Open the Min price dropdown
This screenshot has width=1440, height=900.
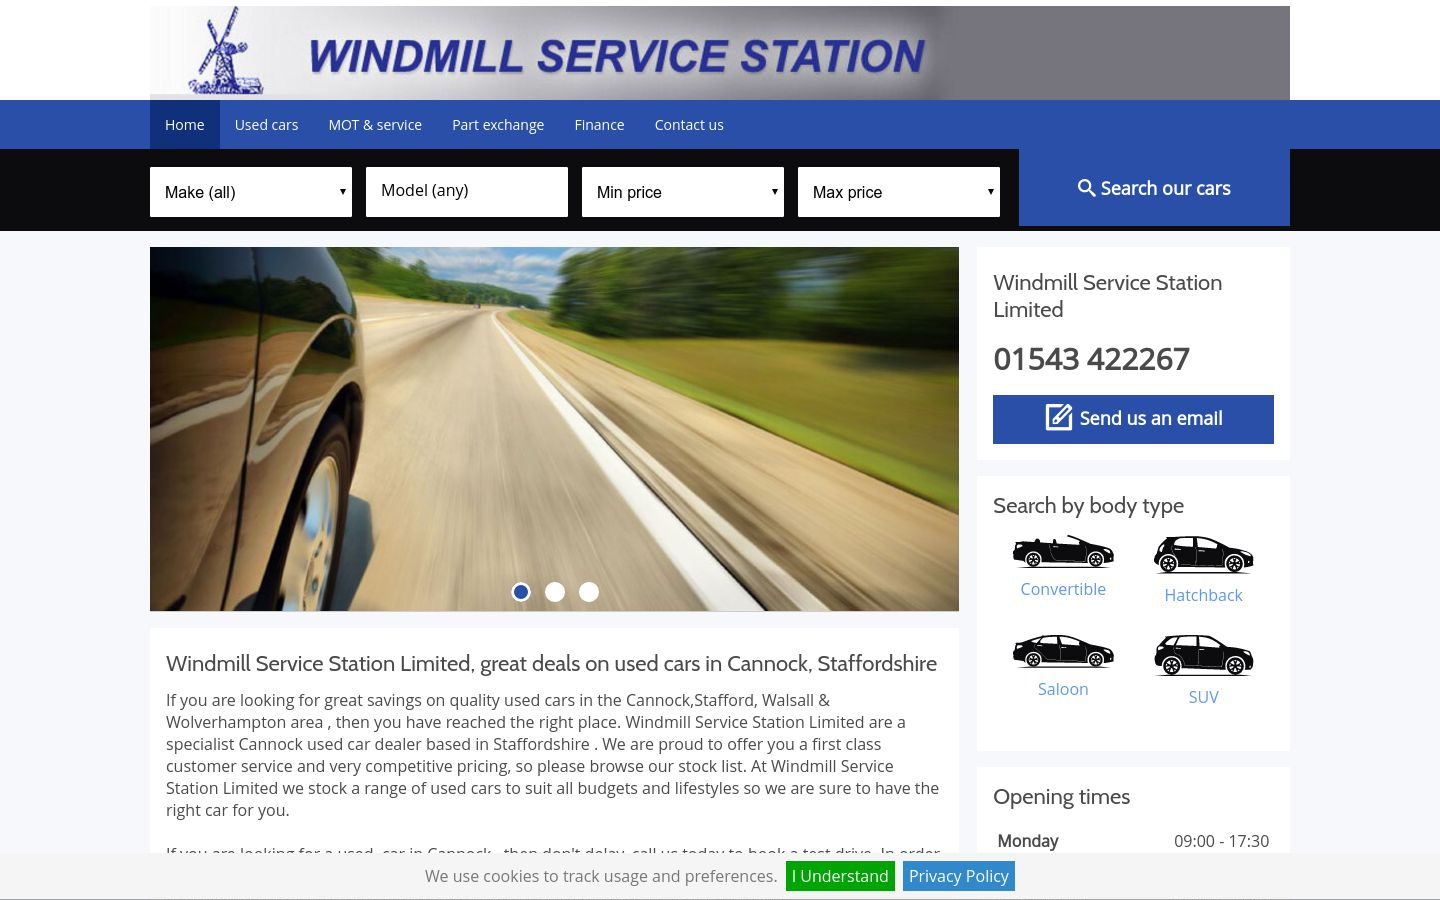(x=683, y=192)
